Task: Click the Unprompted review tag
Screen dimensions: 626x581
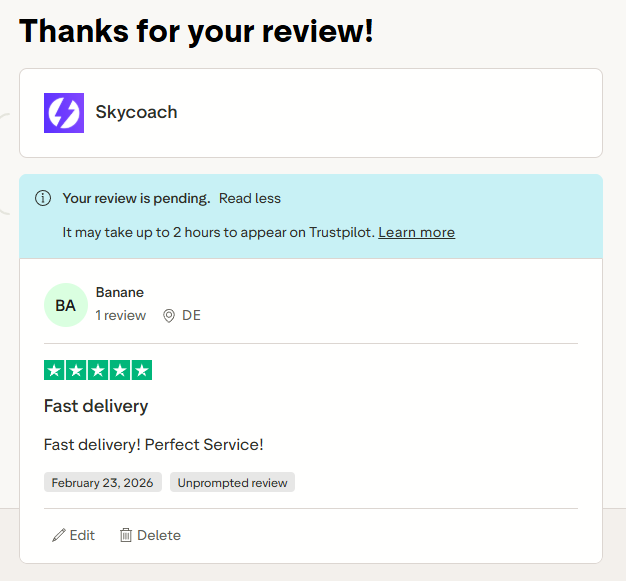Action: coord(232,482)
